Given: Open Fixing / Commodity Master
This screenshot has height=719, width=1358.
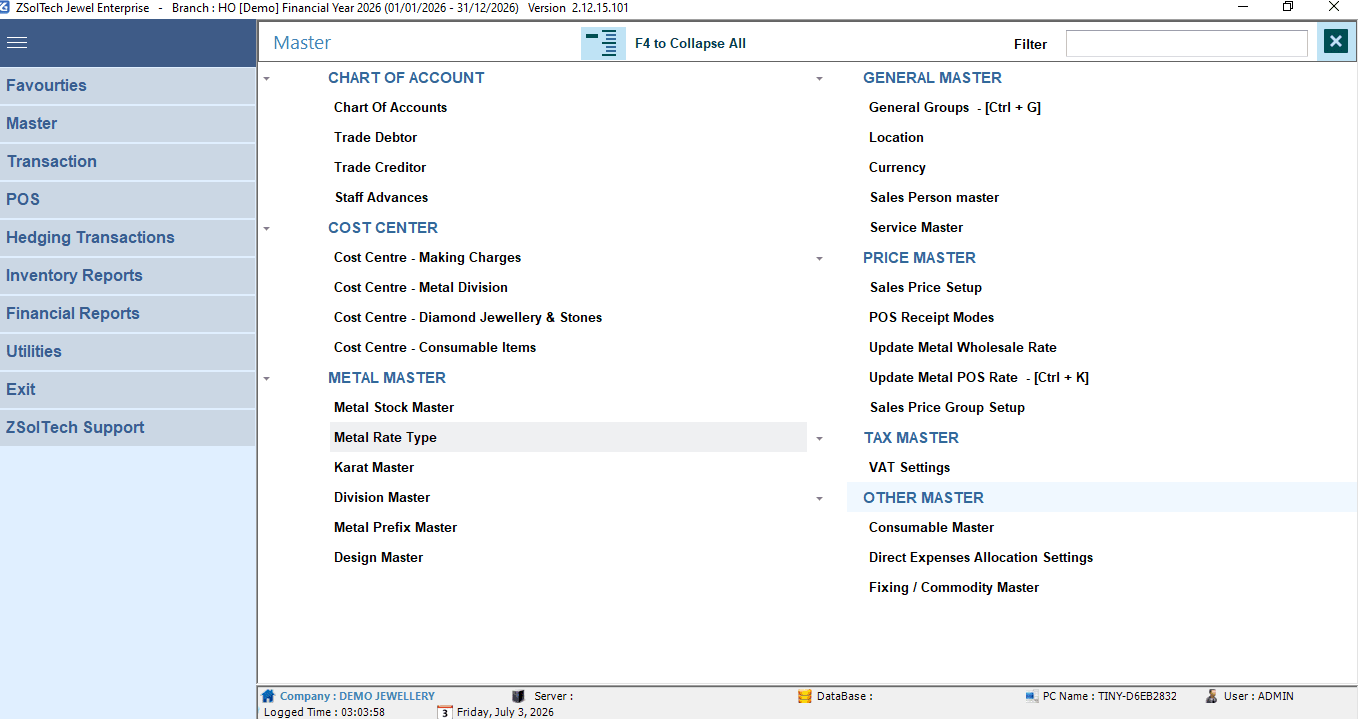Looking at the screenshot, I should 954,587.
